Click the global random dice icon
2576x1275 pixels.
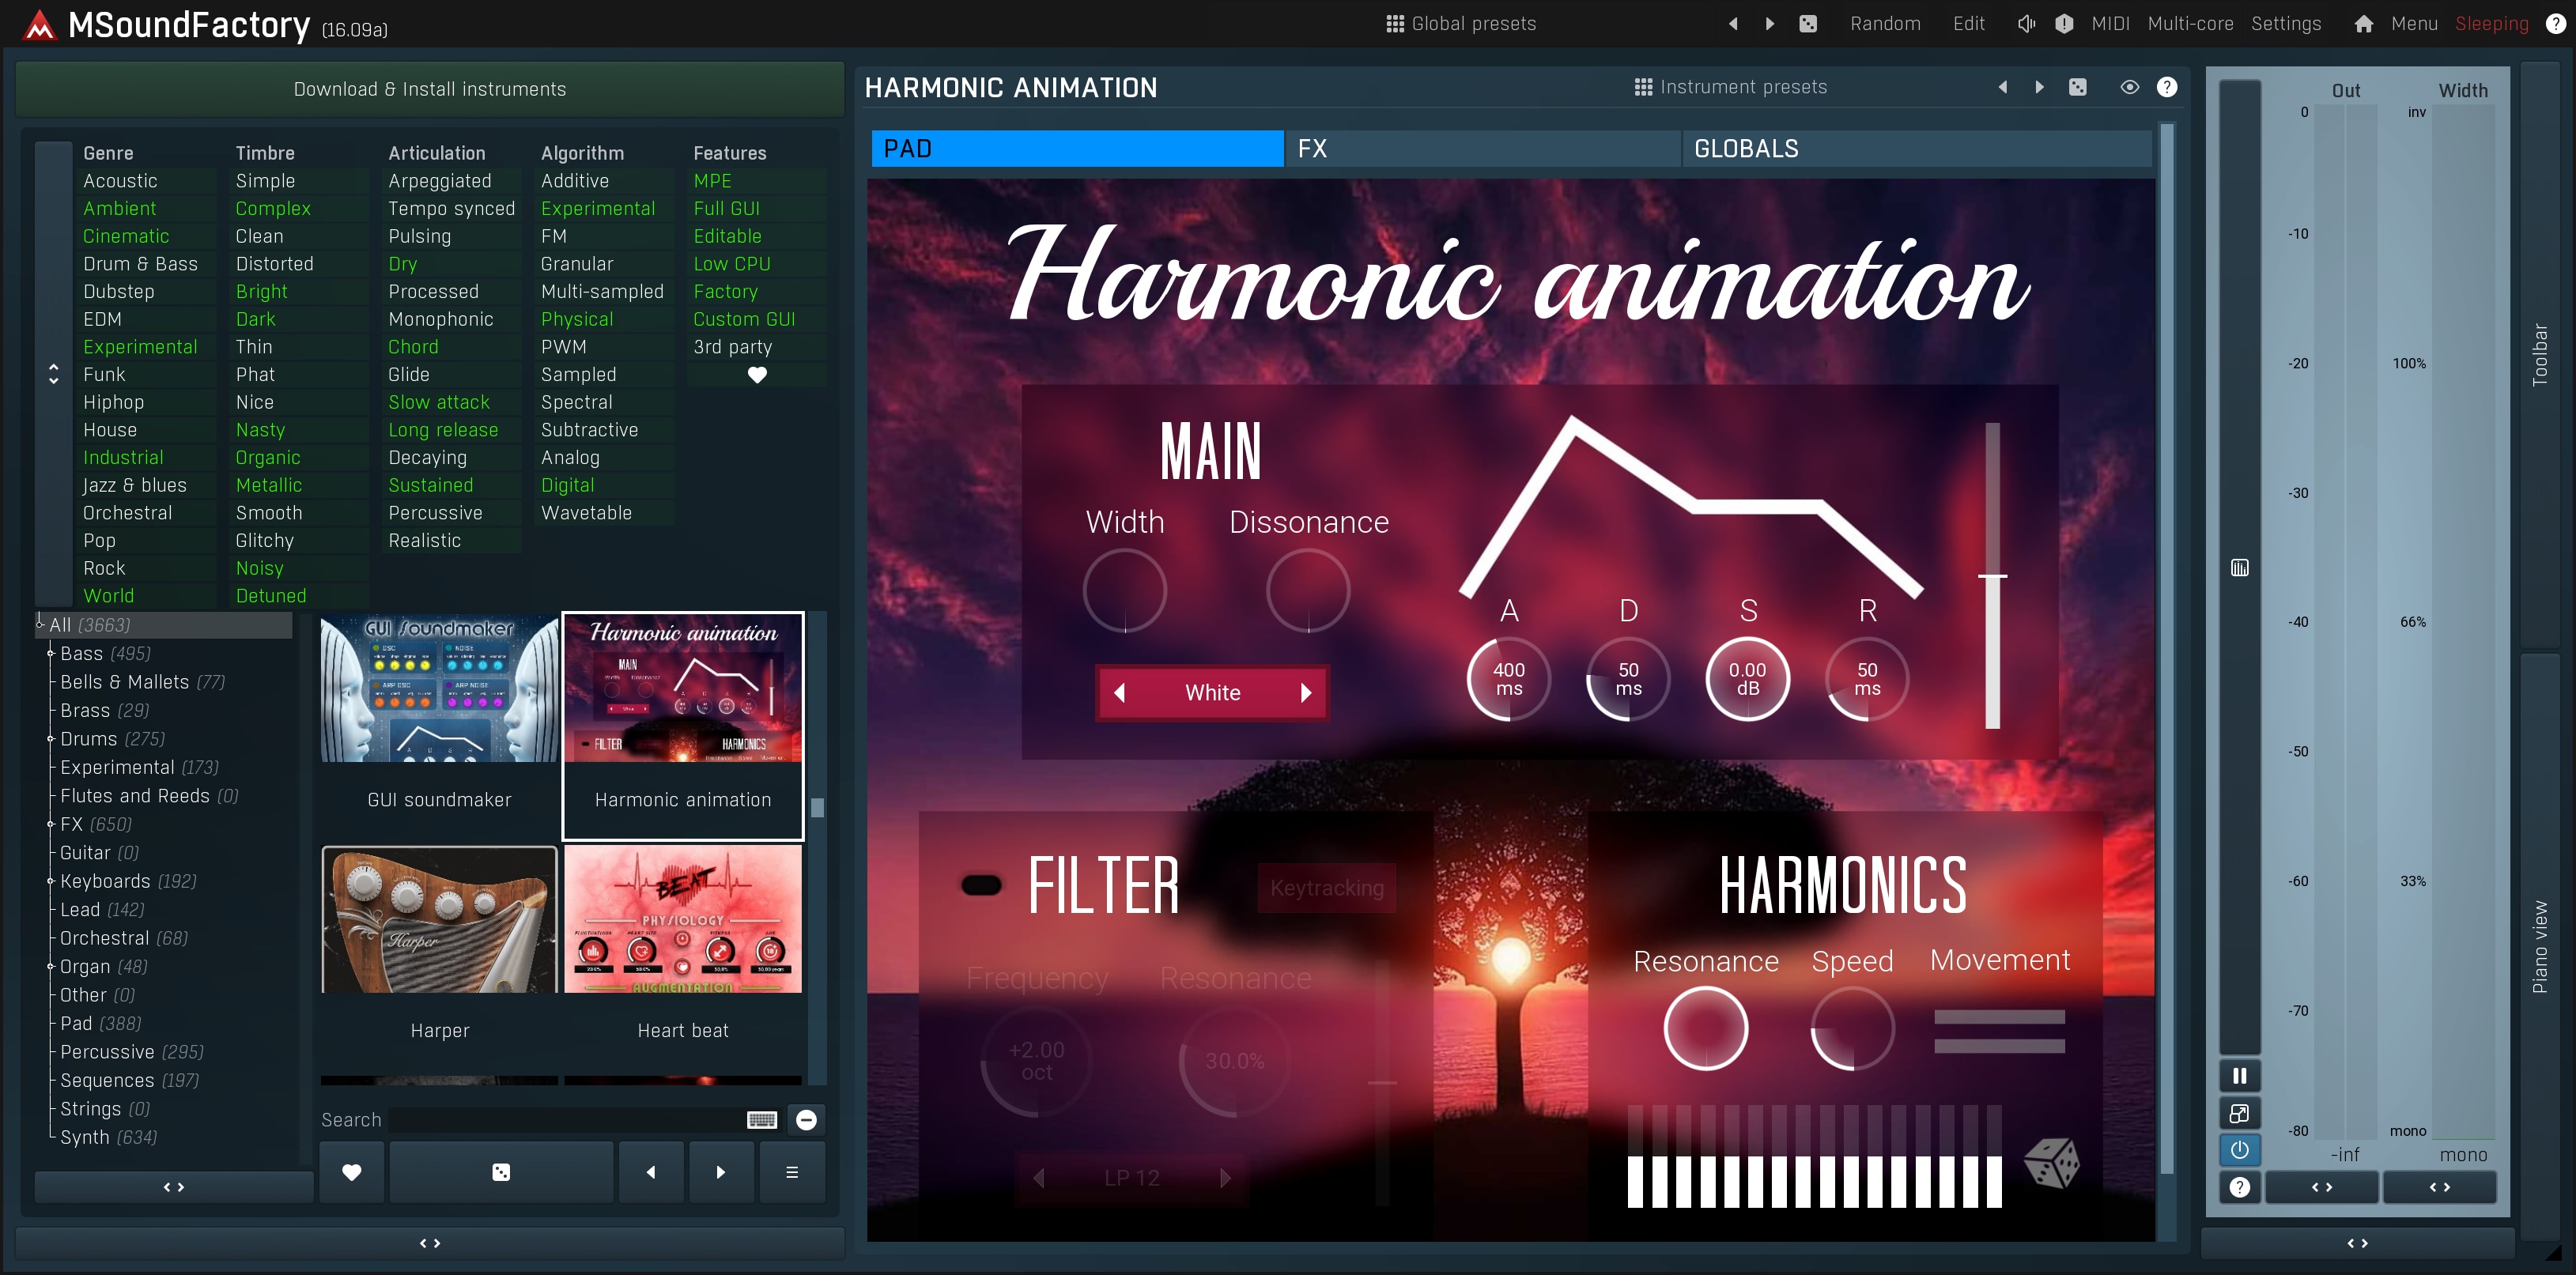pos(1808,23)
